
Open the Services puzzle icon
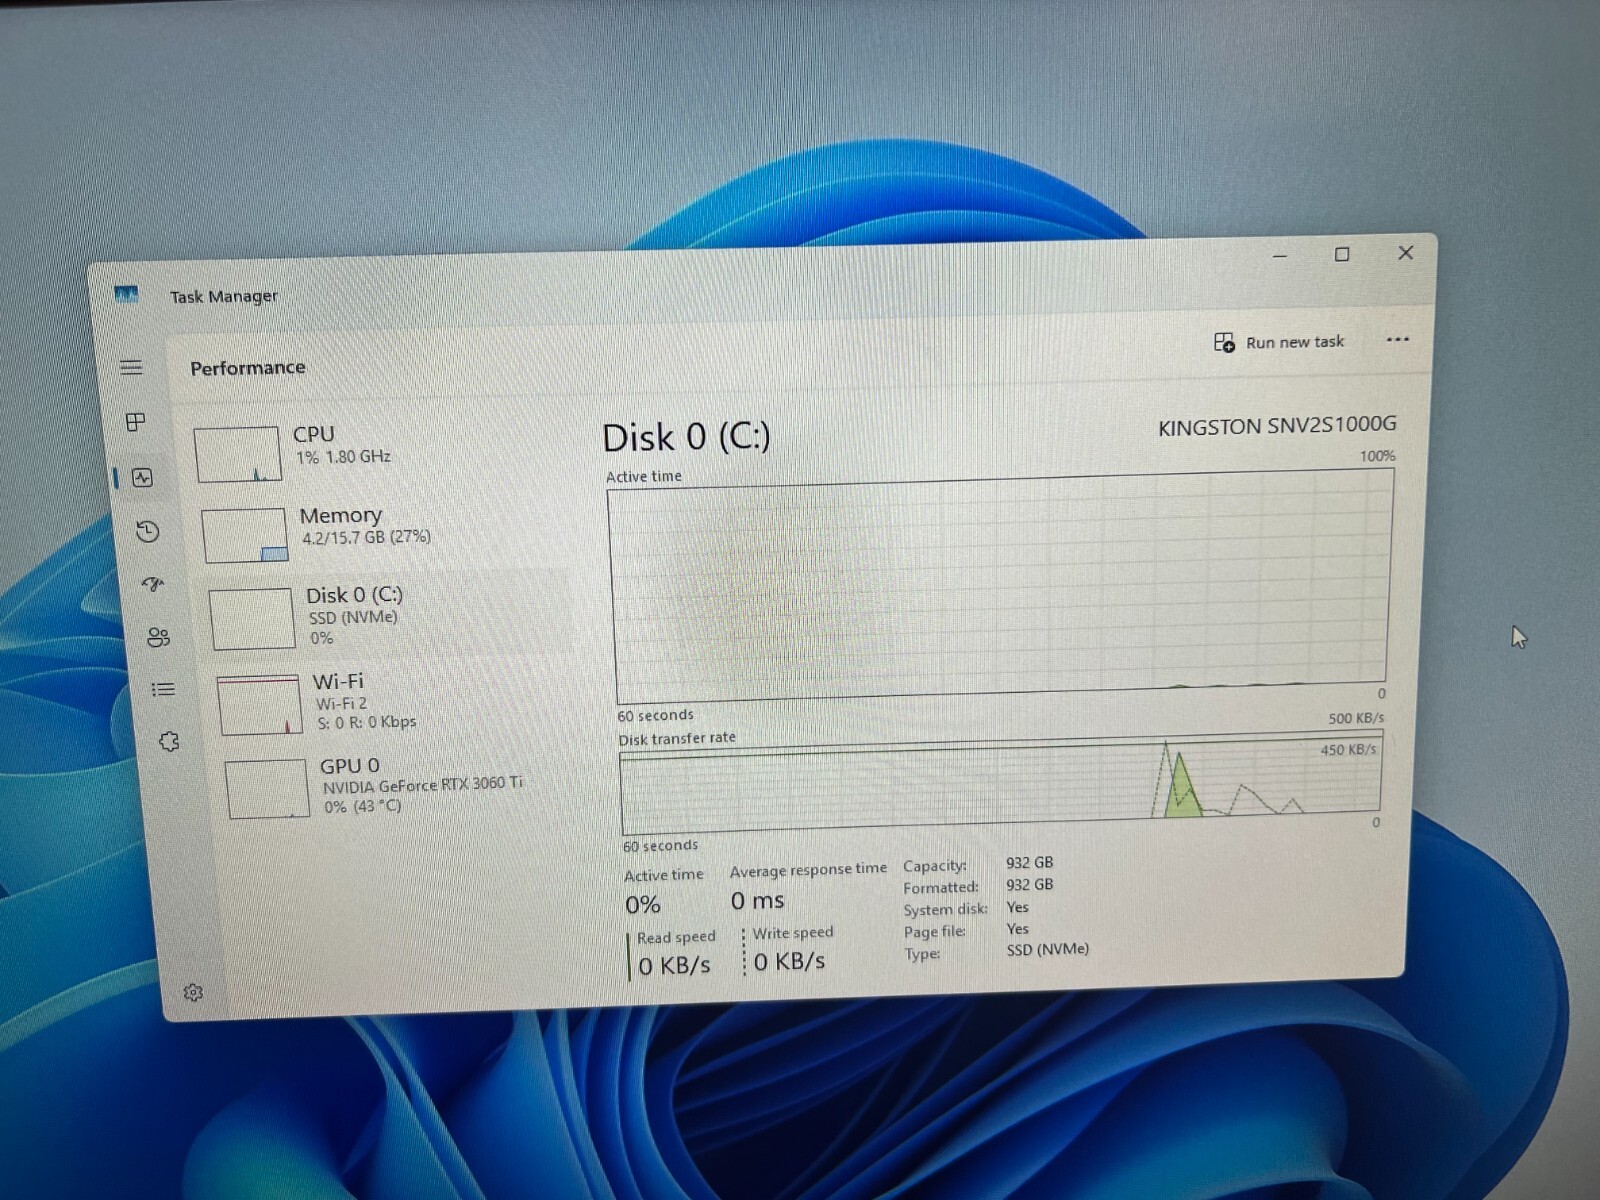pyautogui.click(x=169, y=741)
